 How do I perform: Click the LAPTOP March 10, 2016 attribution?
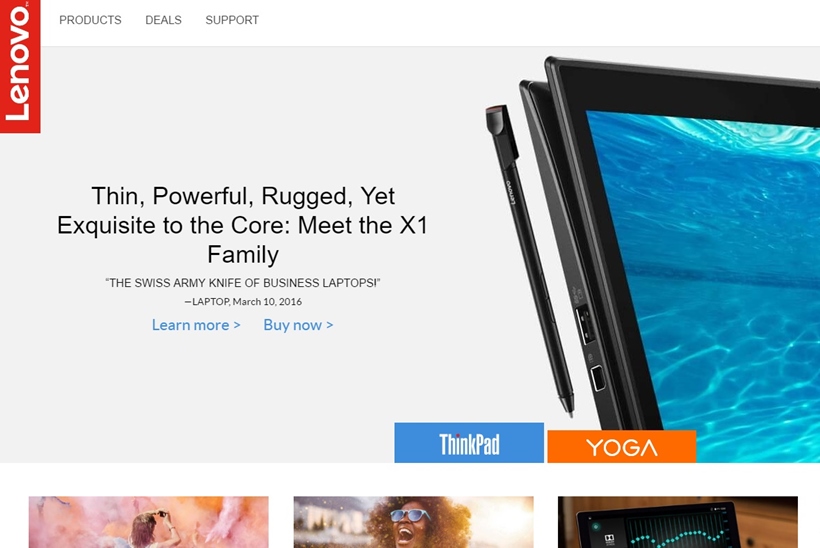[x=243, y=302]
